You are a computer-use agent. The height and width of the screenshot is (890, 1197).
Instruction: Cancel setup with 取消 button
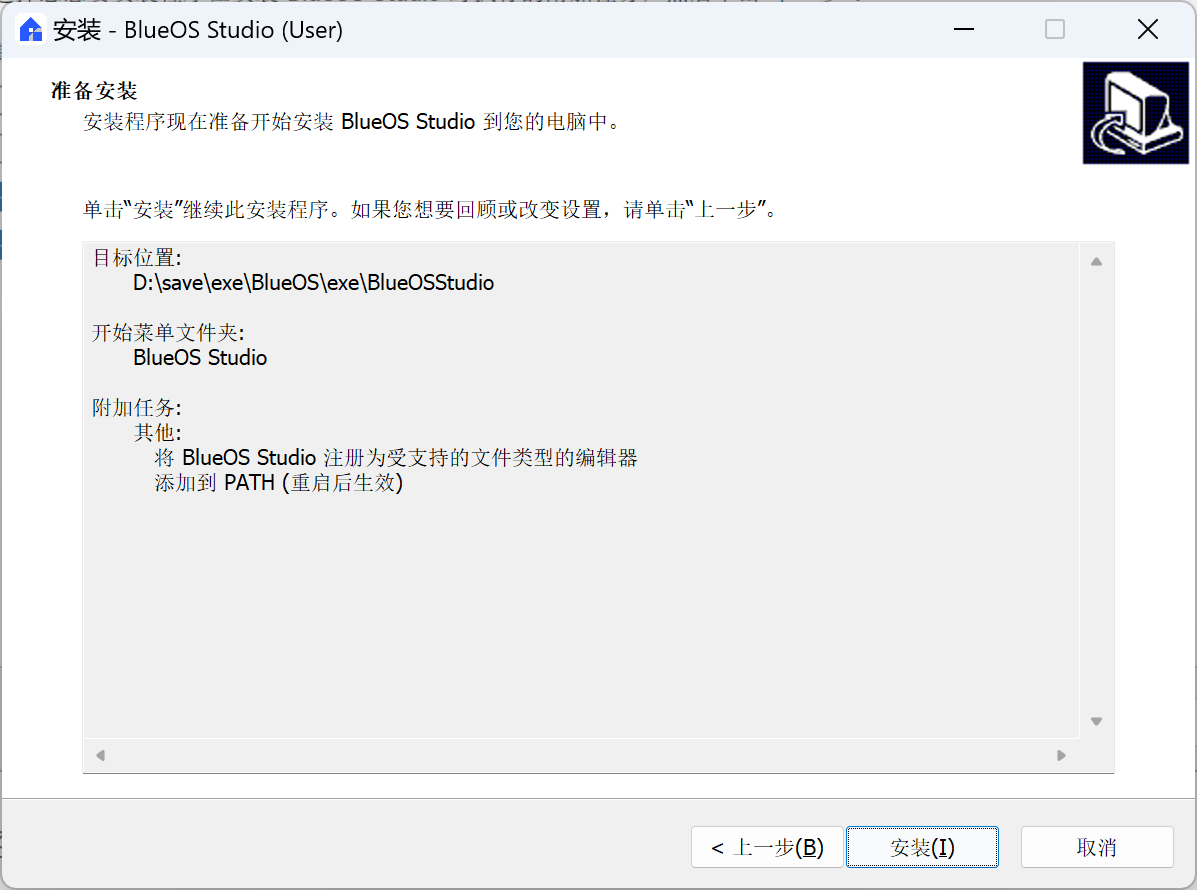tap(1097, 847)
